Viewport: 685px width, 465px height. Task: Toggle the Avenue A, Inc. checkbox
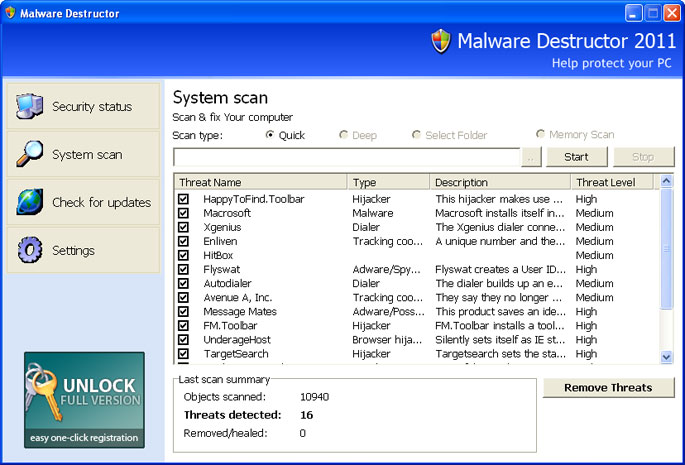[x=183, y=297]
